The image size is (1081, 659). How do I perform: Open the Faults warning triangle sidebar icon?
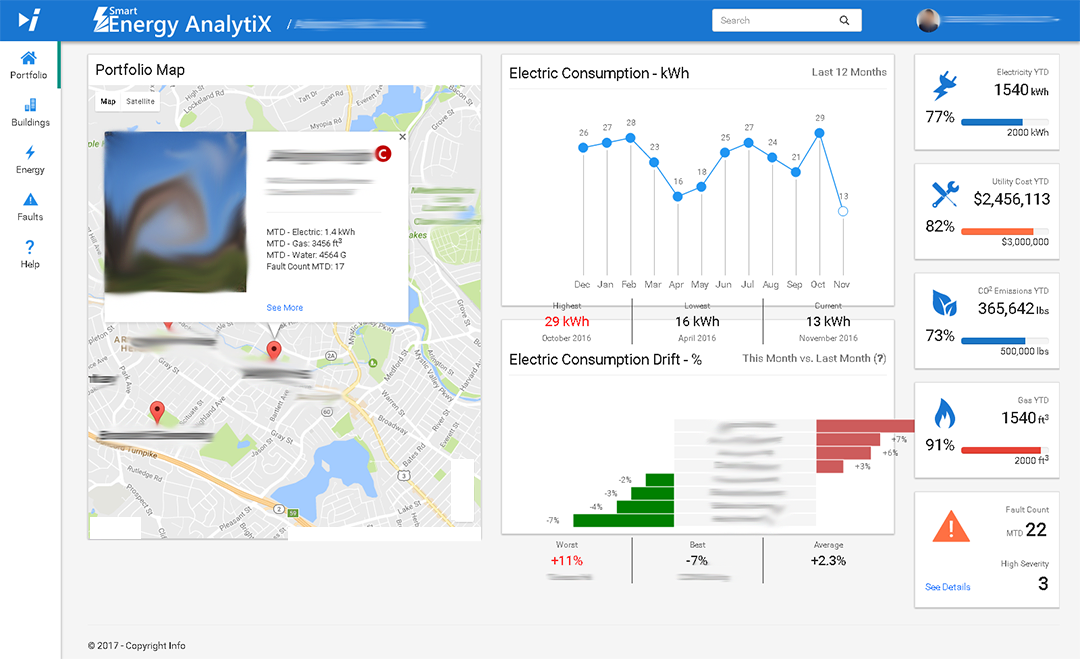tap(30, 200)
